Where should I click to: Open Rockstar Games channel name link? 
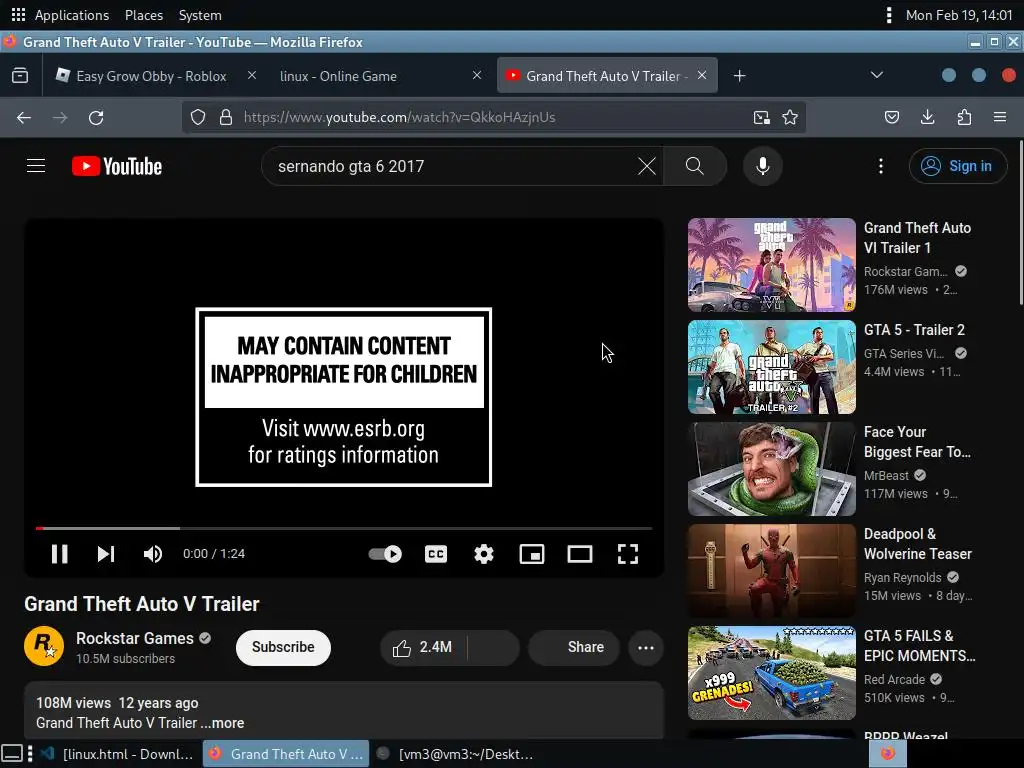[x=135, y=638]
